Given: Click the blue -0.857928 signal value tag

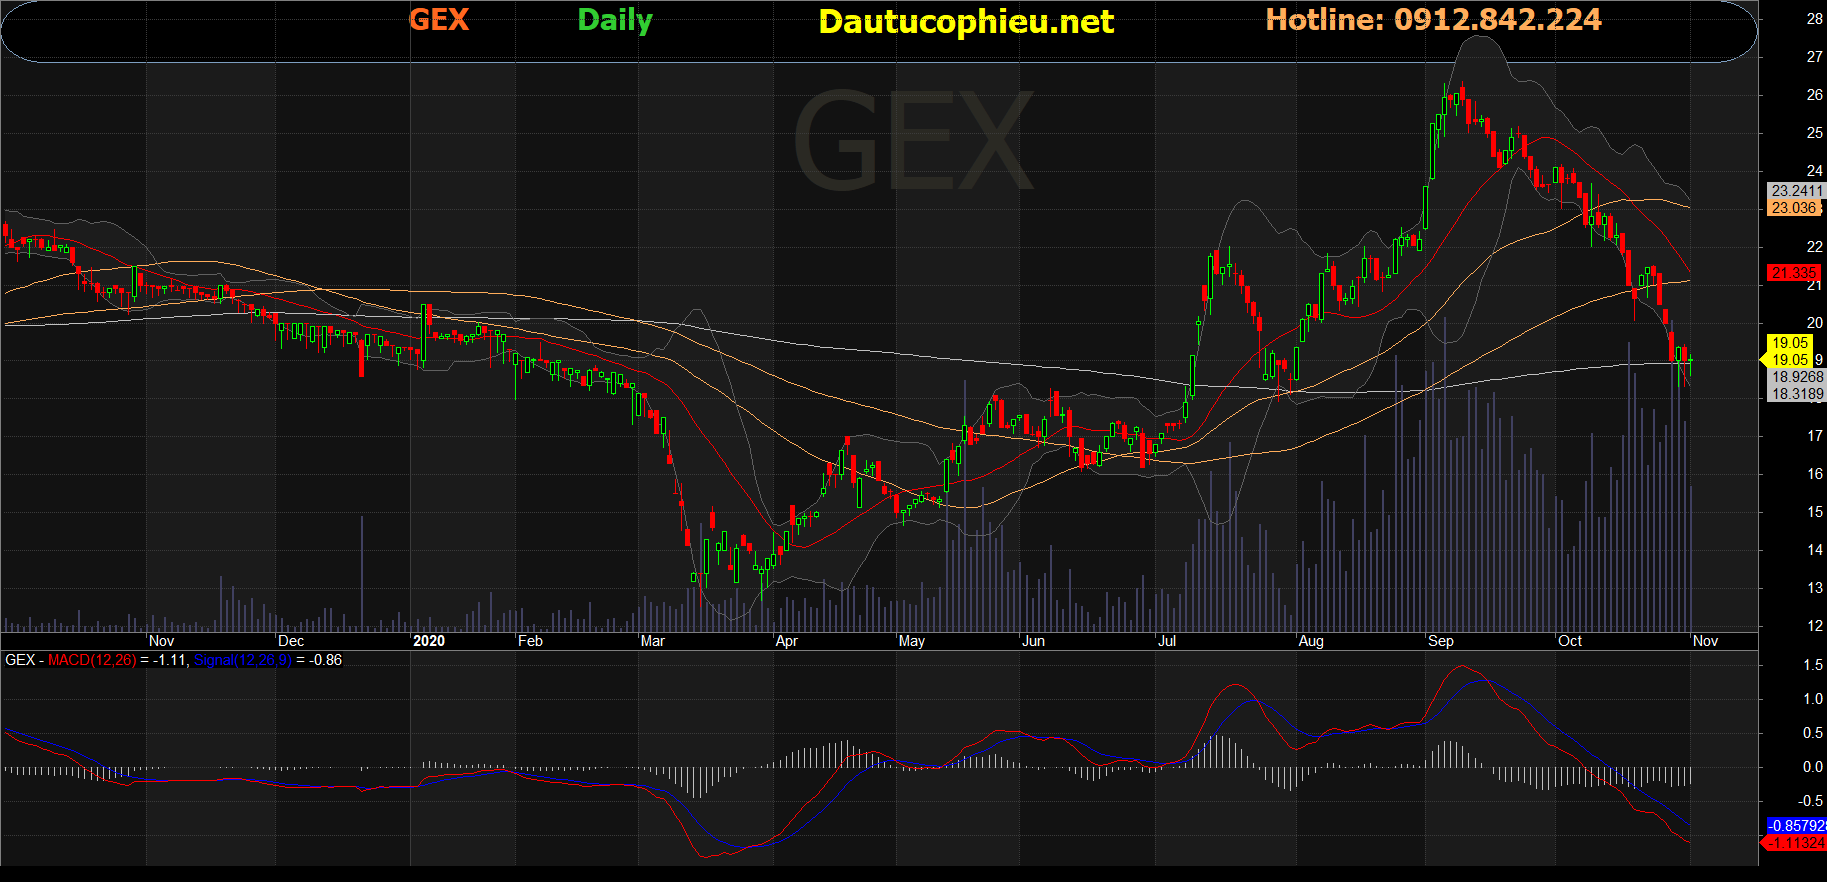Looking at the screenshot, I should point(1797,826).
